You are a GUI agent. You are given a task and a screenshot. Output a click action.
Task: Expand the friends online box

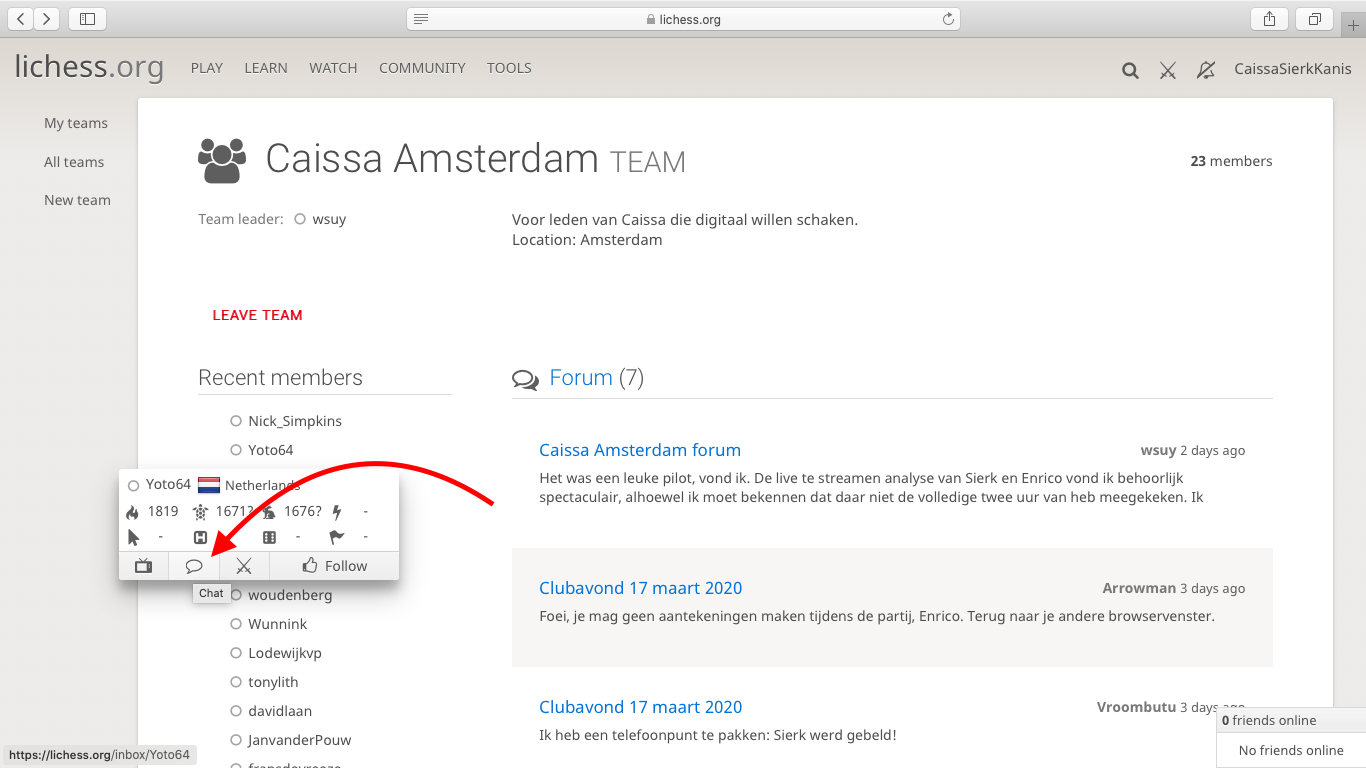(x=1291, y=720)
